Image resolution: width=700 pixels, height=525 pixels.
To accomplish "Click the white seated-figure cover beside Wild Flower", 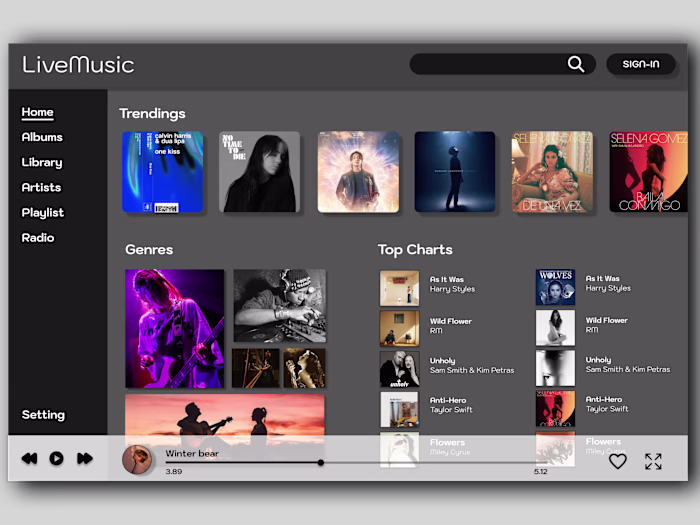I will [x=555, y=328].
